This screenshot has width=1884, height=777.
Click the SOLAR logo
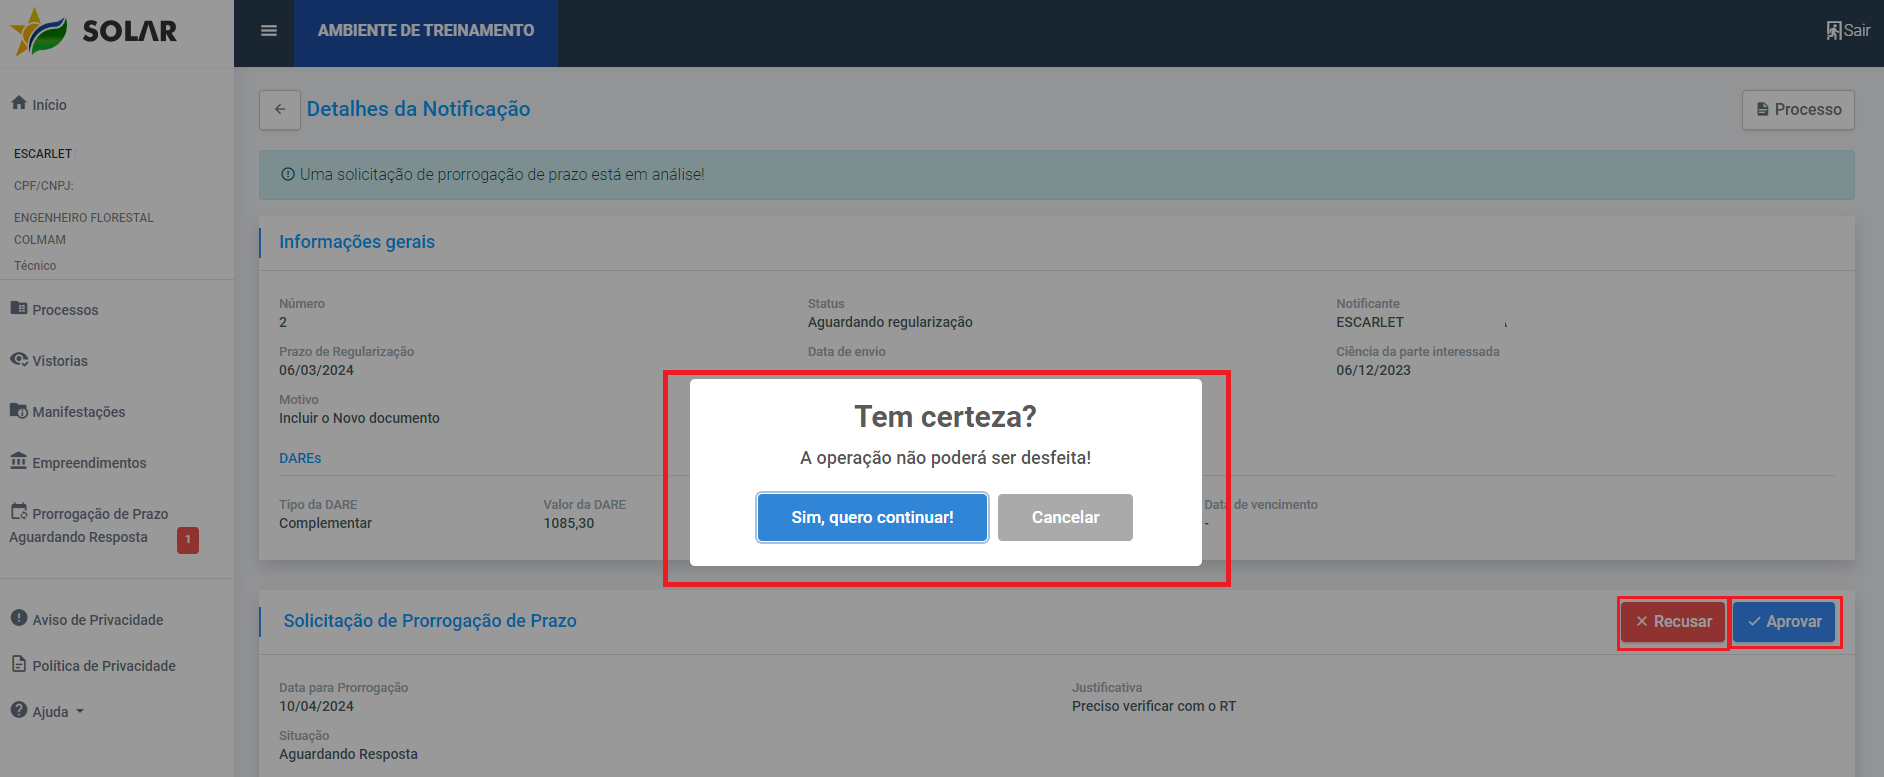coord(94,31)
